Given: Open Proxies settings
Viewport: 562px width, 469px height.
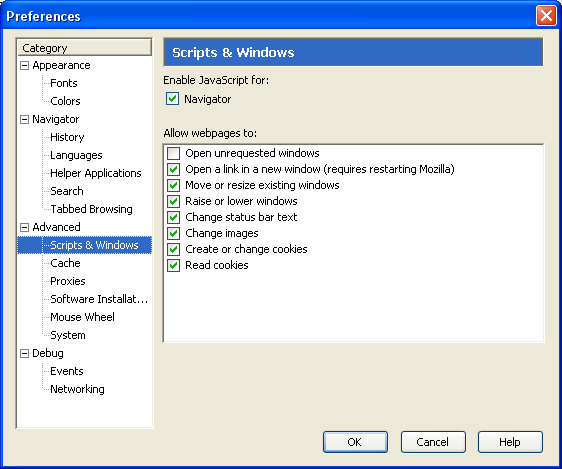Looking at the screenshot, I should [68, 281].
